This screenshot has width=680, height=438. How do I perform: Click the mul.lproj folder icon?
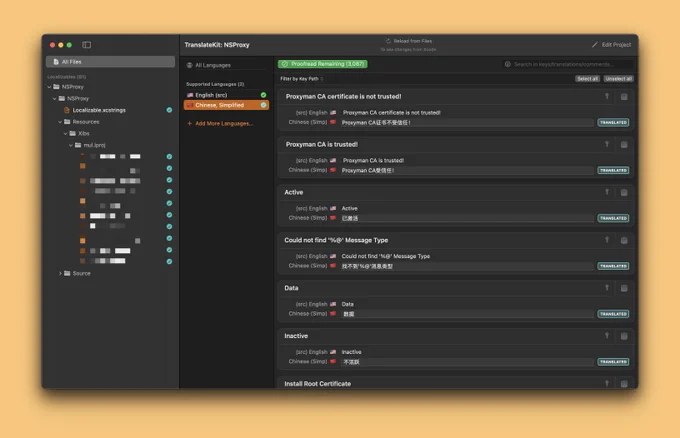[x=78, y=145]
